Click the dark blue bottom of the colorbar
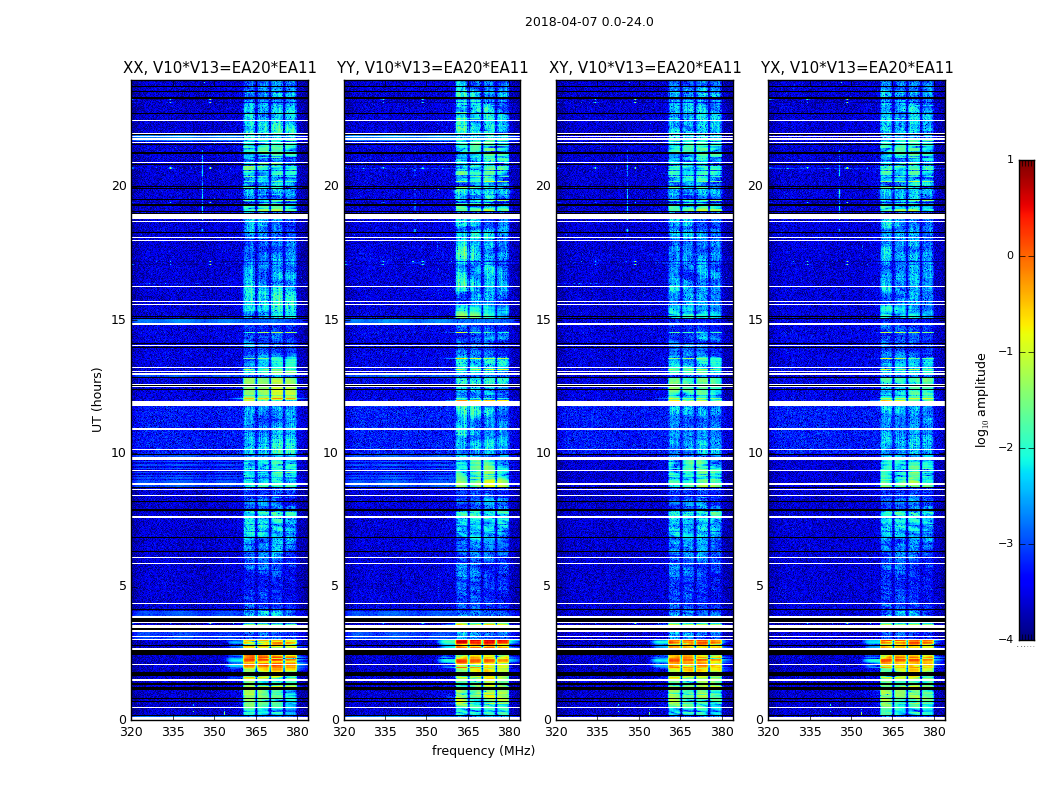The width and height of the screenshot is (1050, 800). point(1027,633)
